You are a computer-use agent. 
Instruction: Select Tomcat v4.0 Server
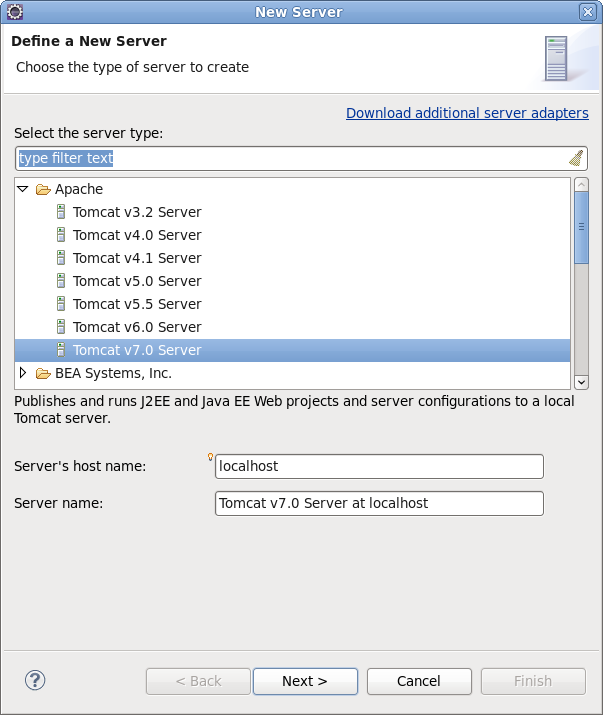tap(137, 235)
